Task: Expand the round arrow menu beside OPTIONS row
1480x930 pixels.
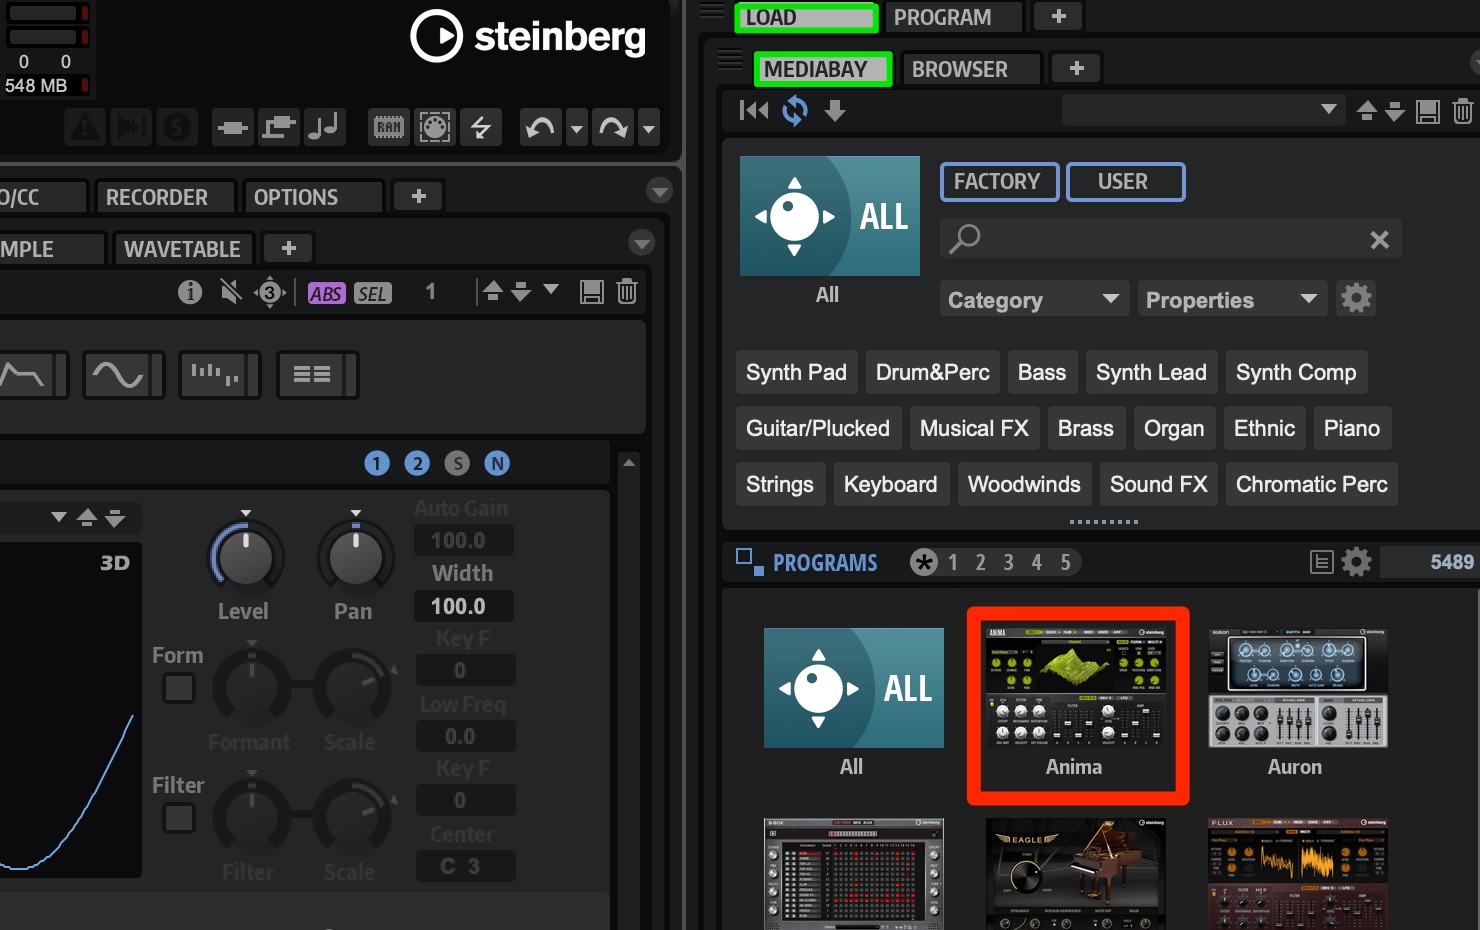Action: point(659,191)
